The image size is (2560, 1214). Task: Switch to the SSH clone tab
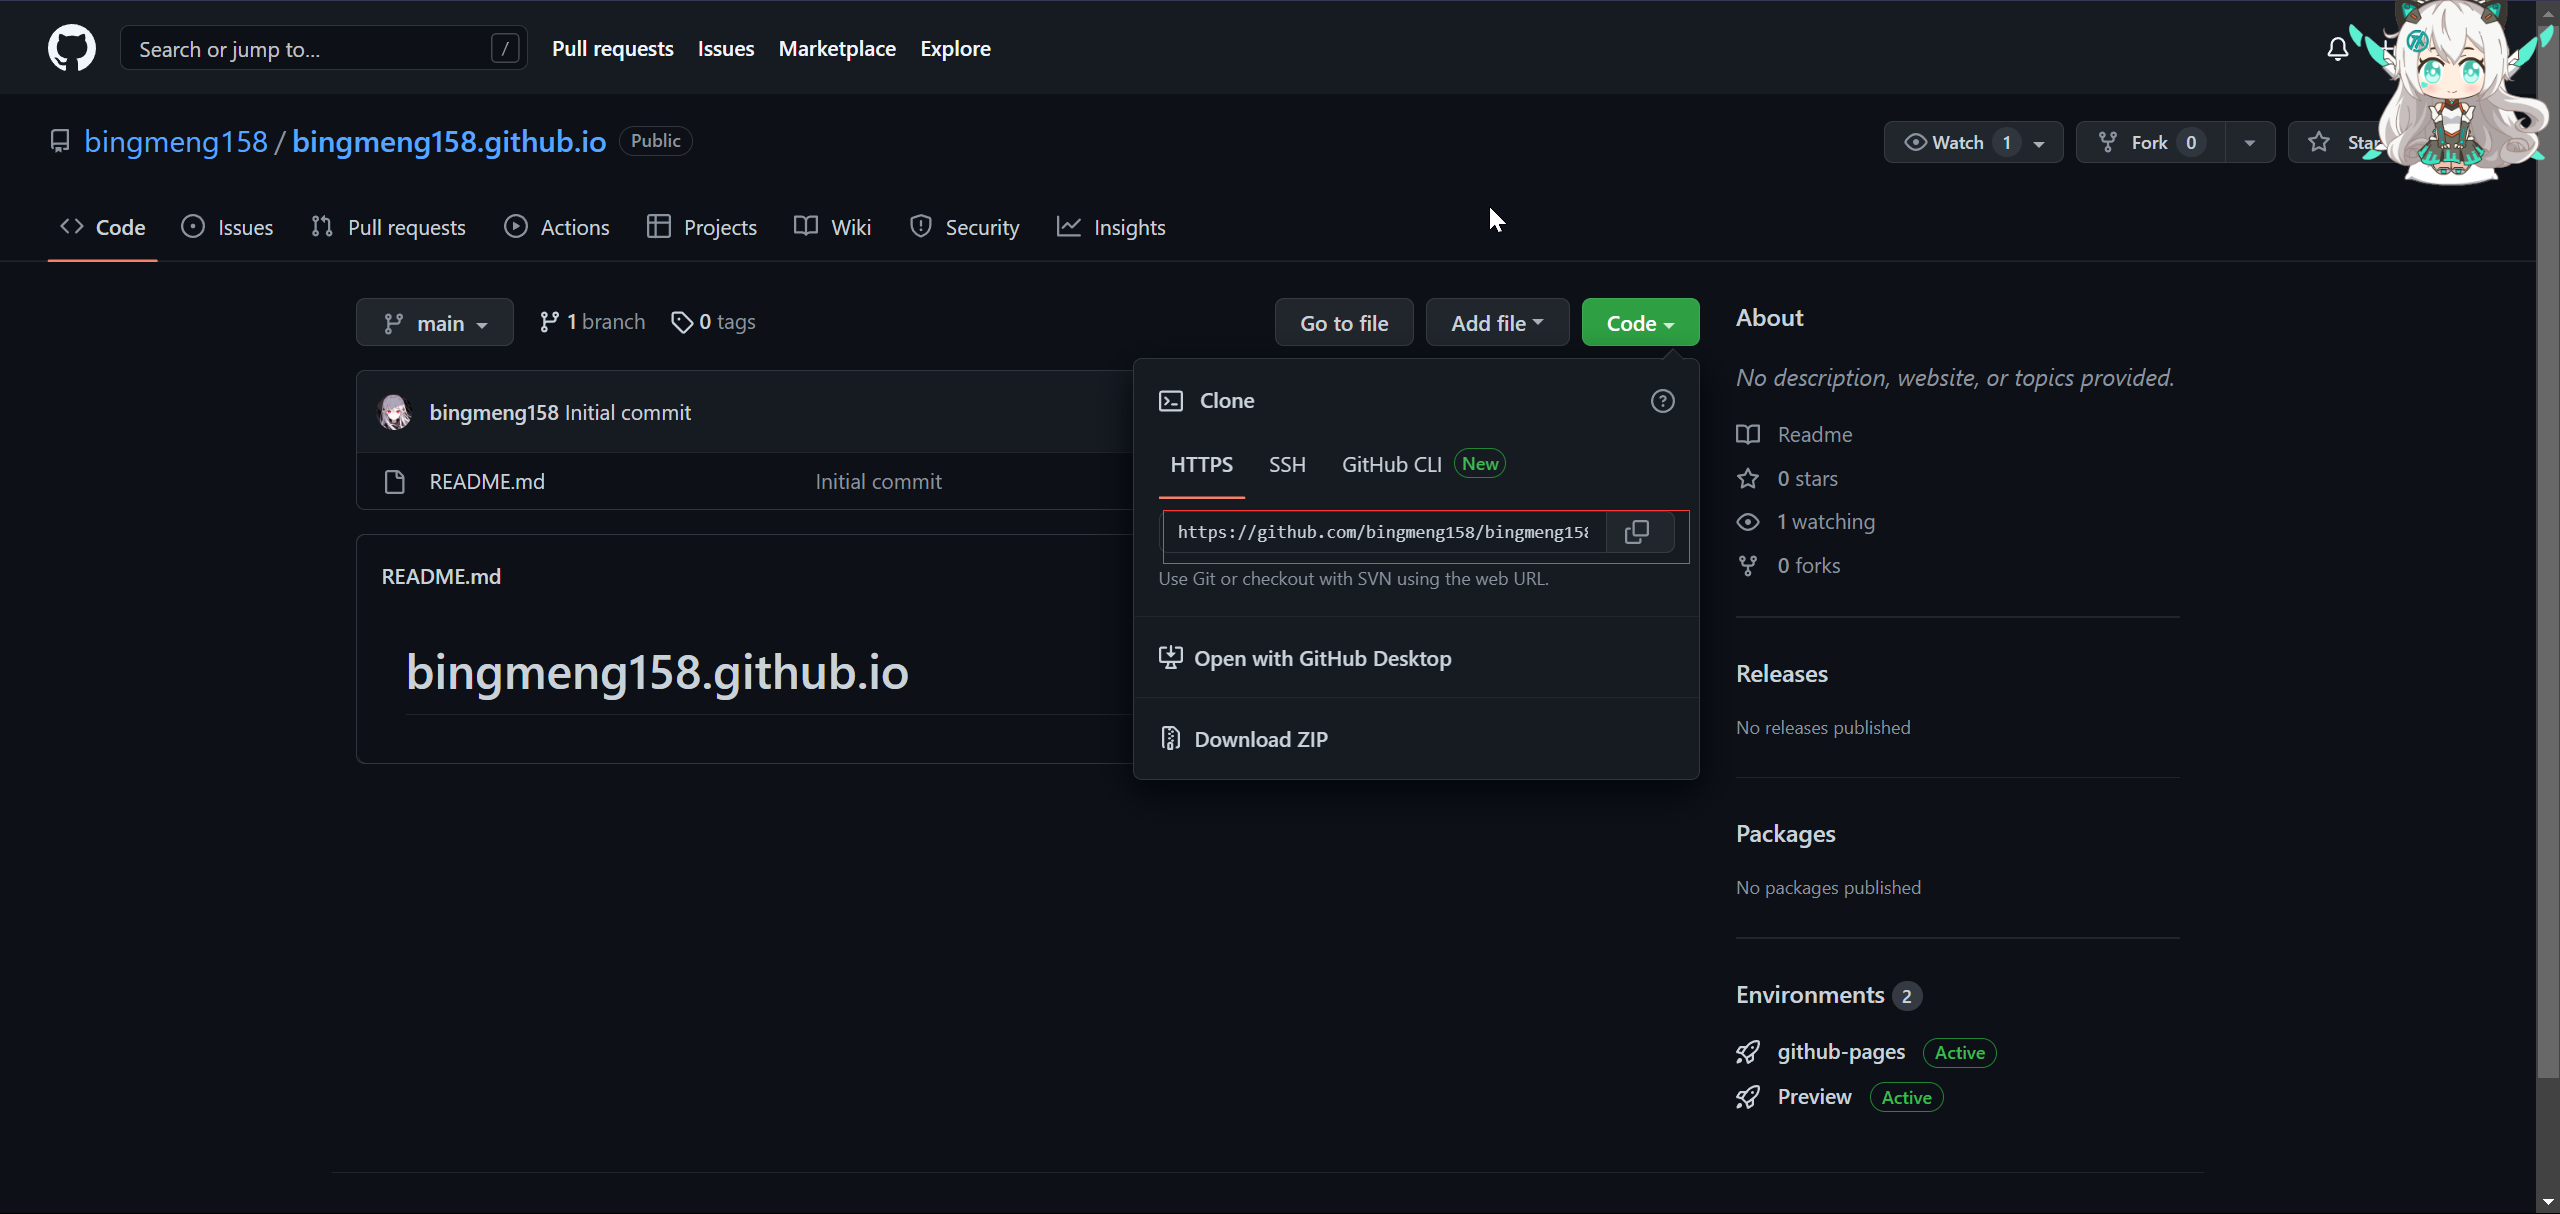[x=1287, y=465]
